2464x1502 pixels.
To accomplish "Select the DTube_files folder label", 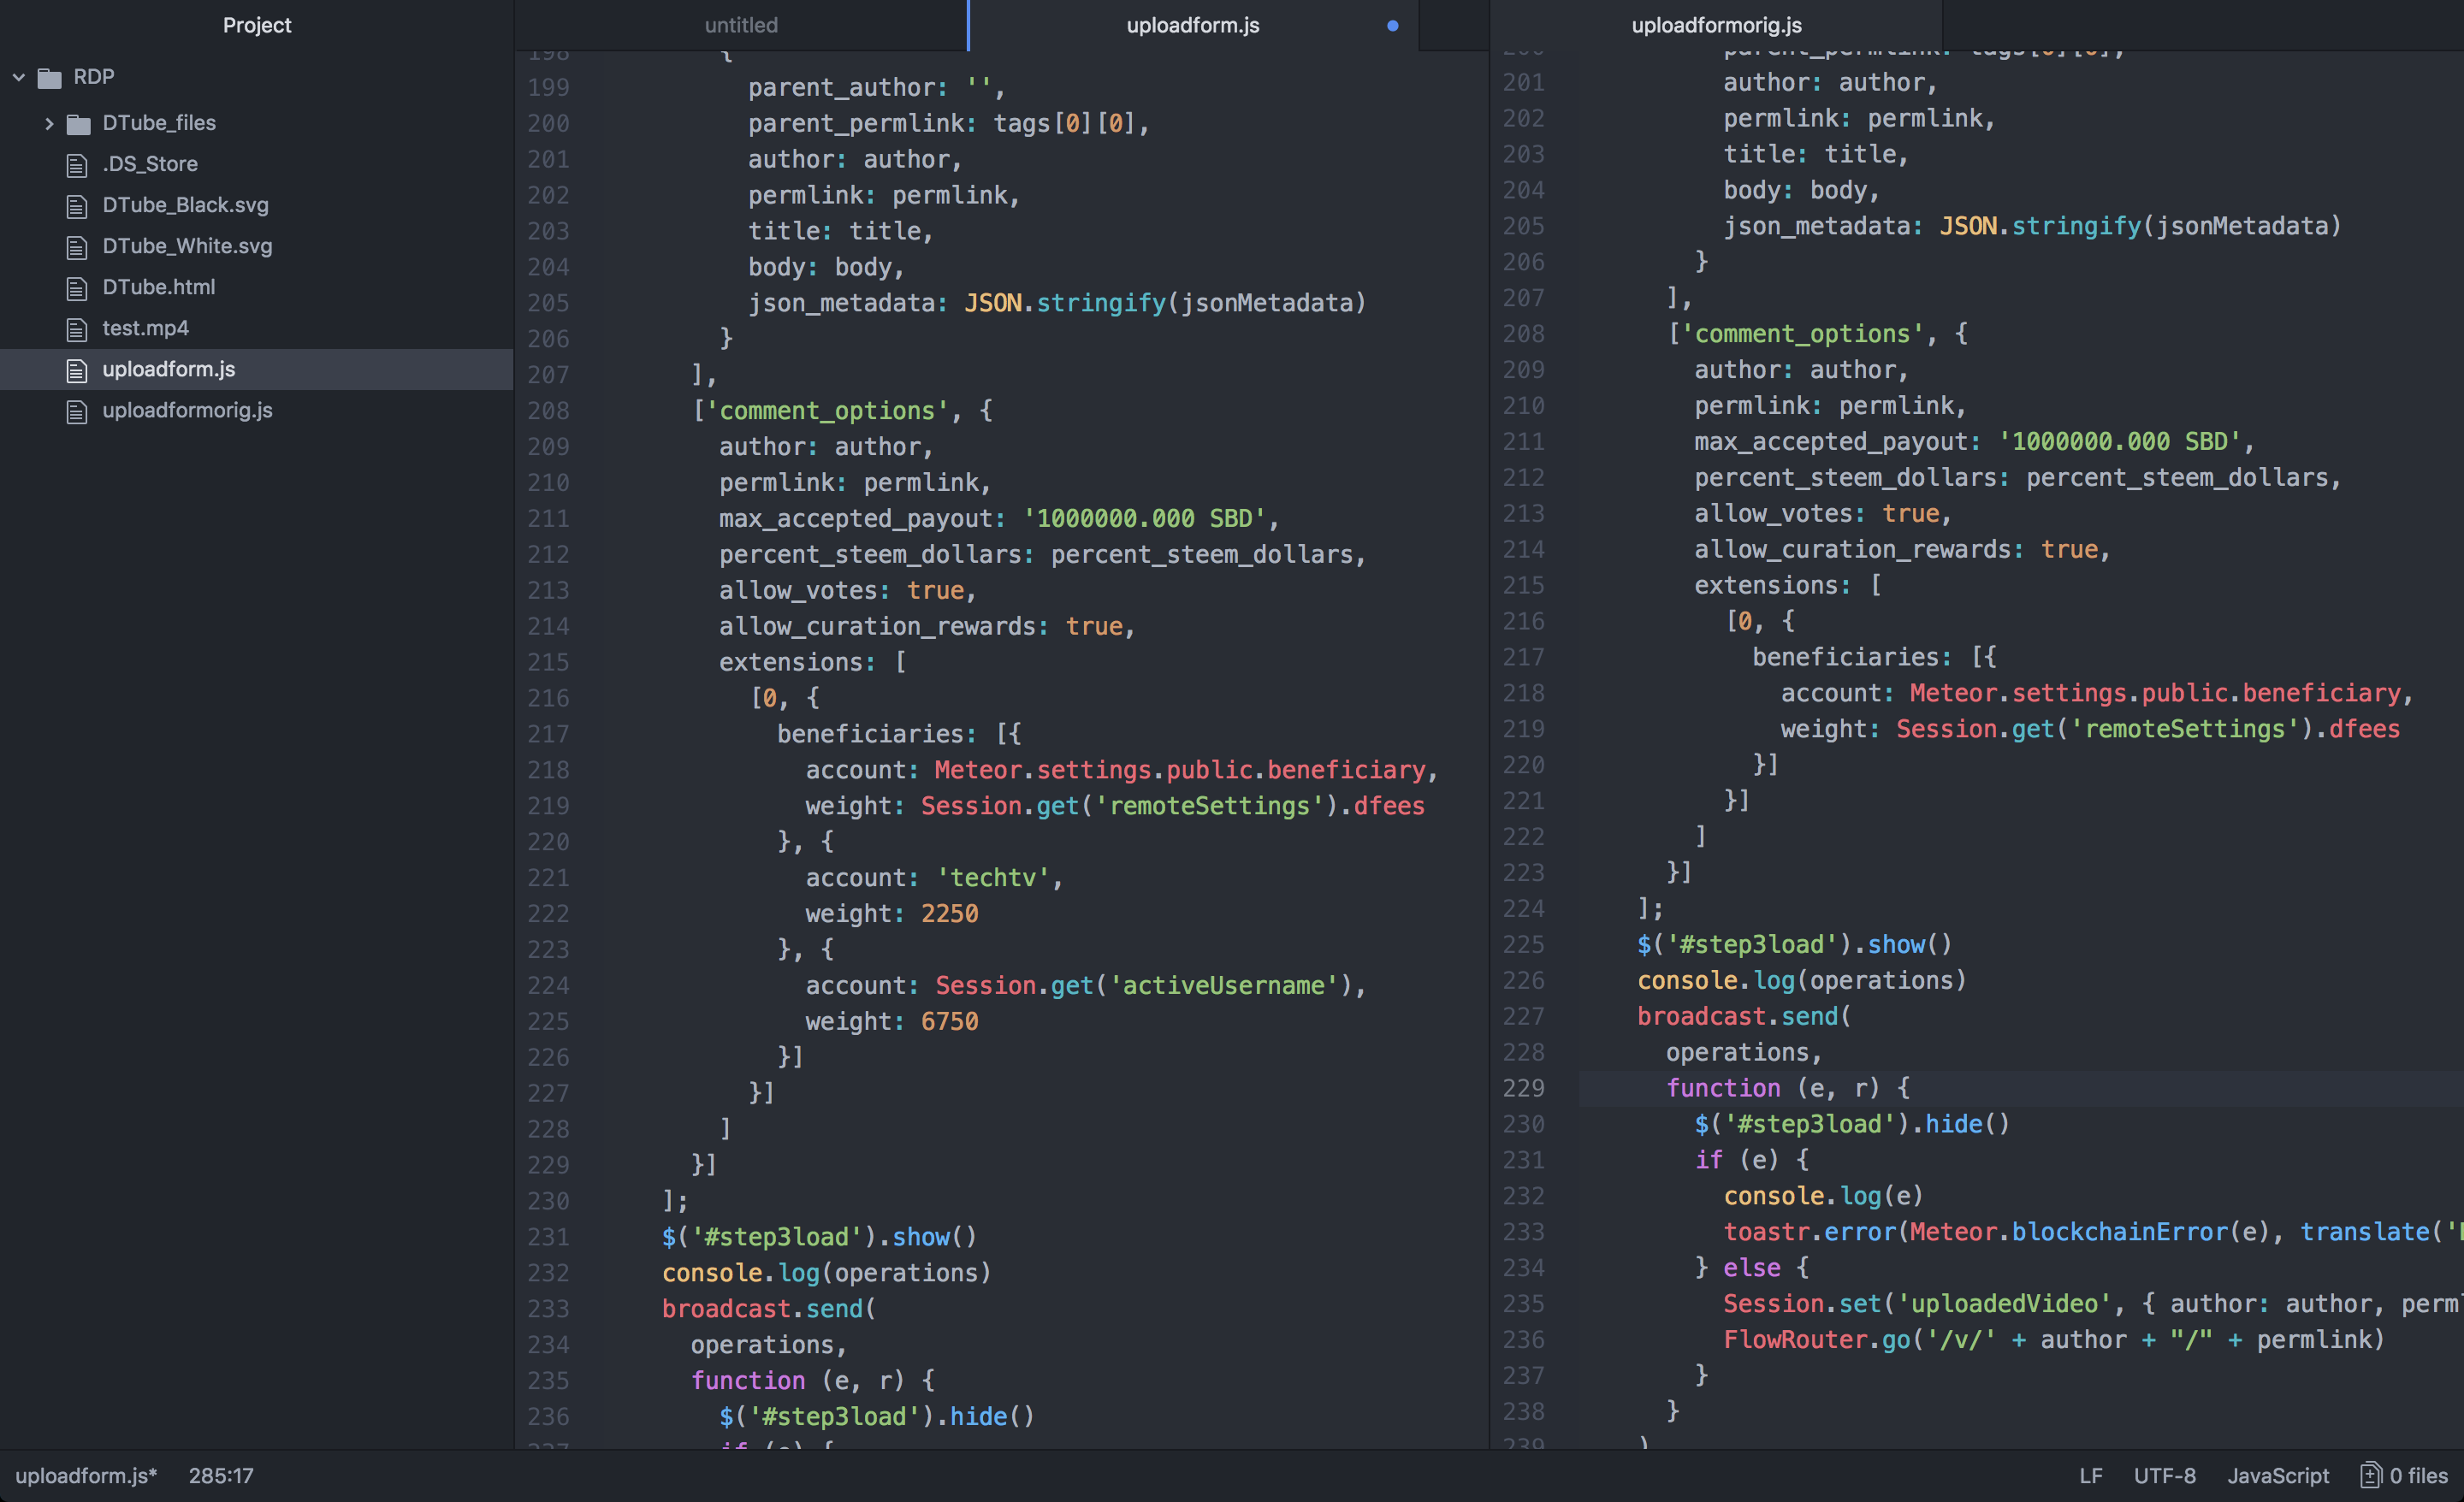I will [159, 123].
